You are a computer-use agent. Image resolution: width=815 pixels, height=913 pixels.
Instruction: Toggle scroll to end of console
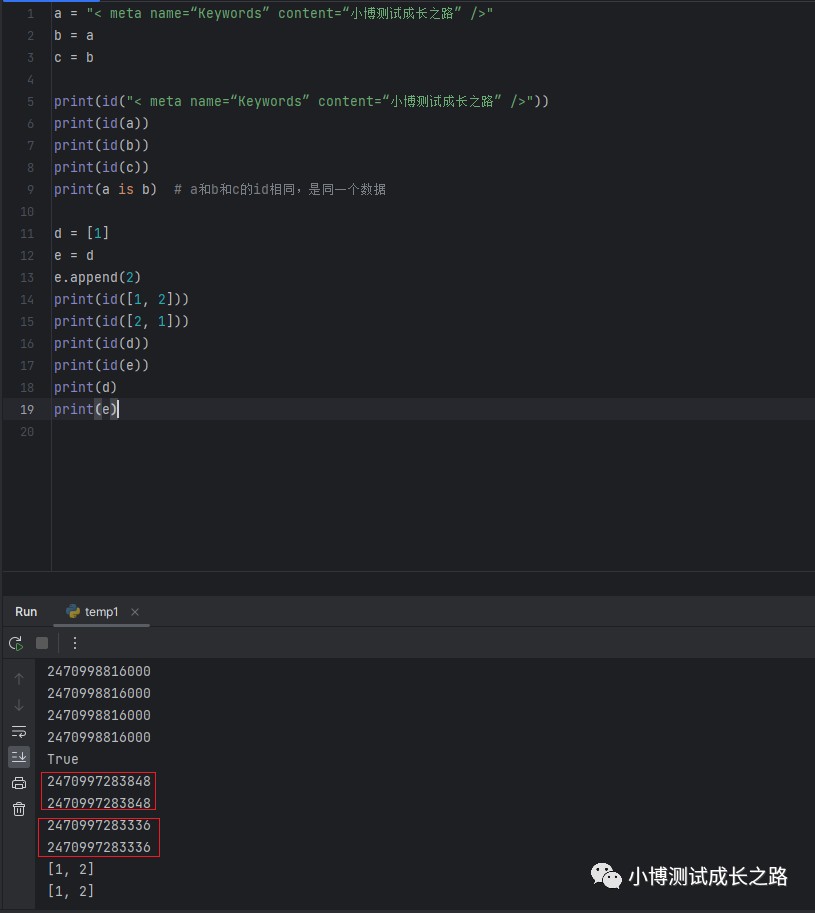pyautogui.click(x=19, y=757)
